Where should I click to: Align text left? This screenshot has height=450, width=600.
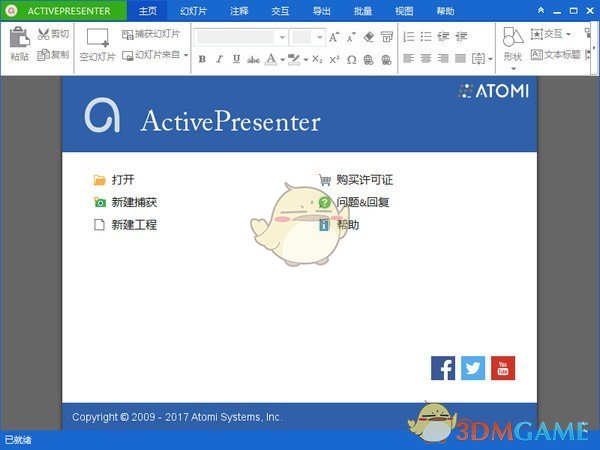[x=409, y=59]
